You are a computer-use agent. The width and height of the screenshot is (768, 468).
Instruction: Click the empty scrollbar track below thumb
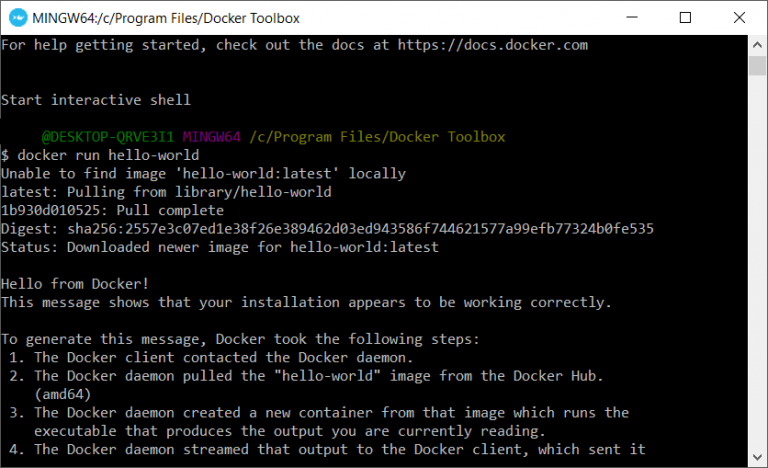(x=757, y=262)
